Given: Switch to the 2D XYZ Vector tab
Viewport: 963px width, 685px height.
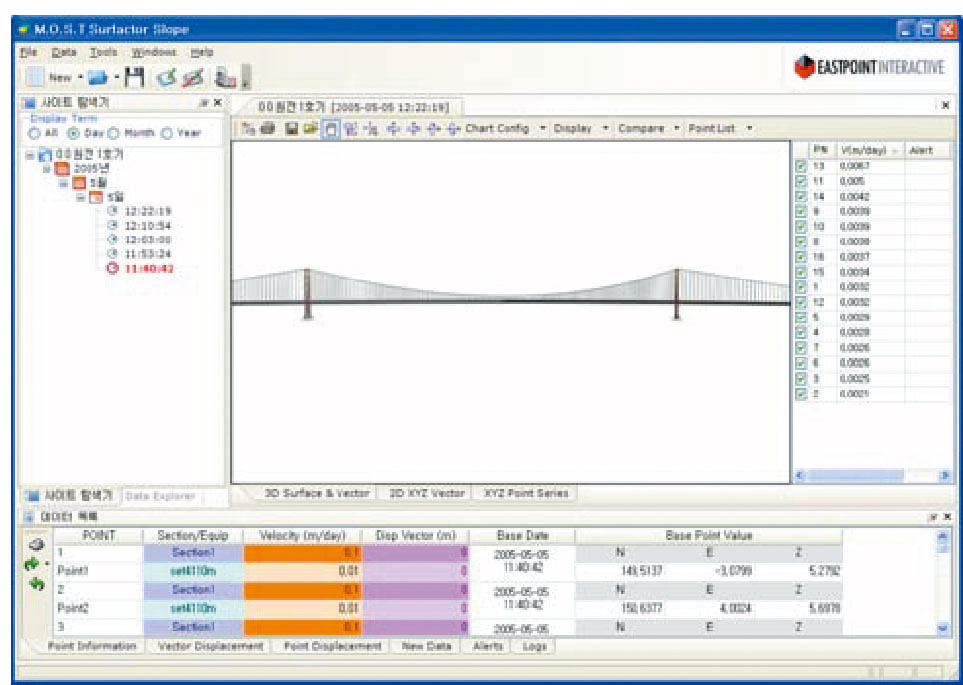Looking at the screenshot, I should 426,493.
